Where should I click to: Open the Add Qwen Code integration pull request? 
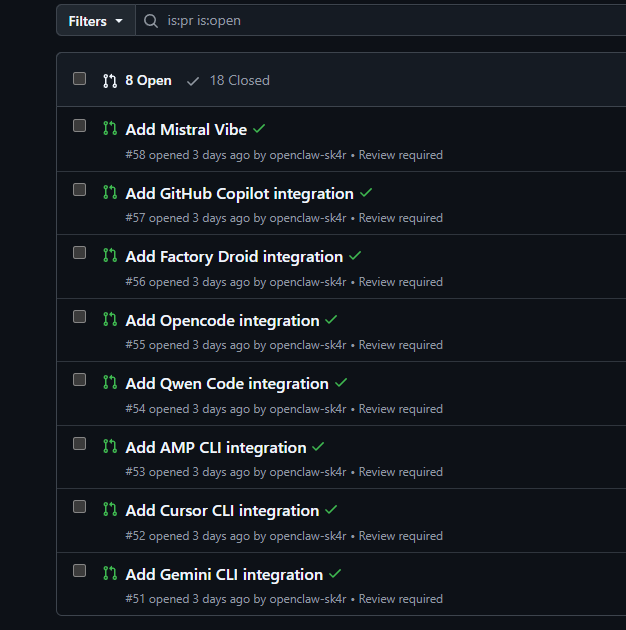click(227, 384)
